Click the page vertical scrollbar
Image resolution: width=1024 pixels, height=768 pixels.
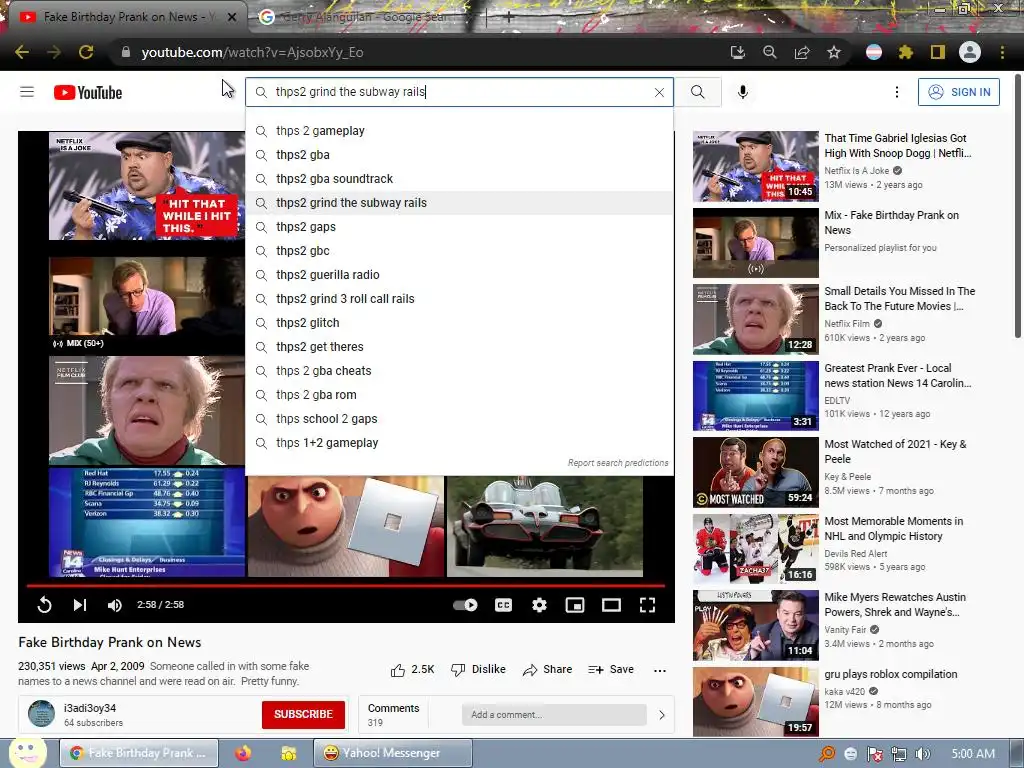click(x=1017, y=208)
